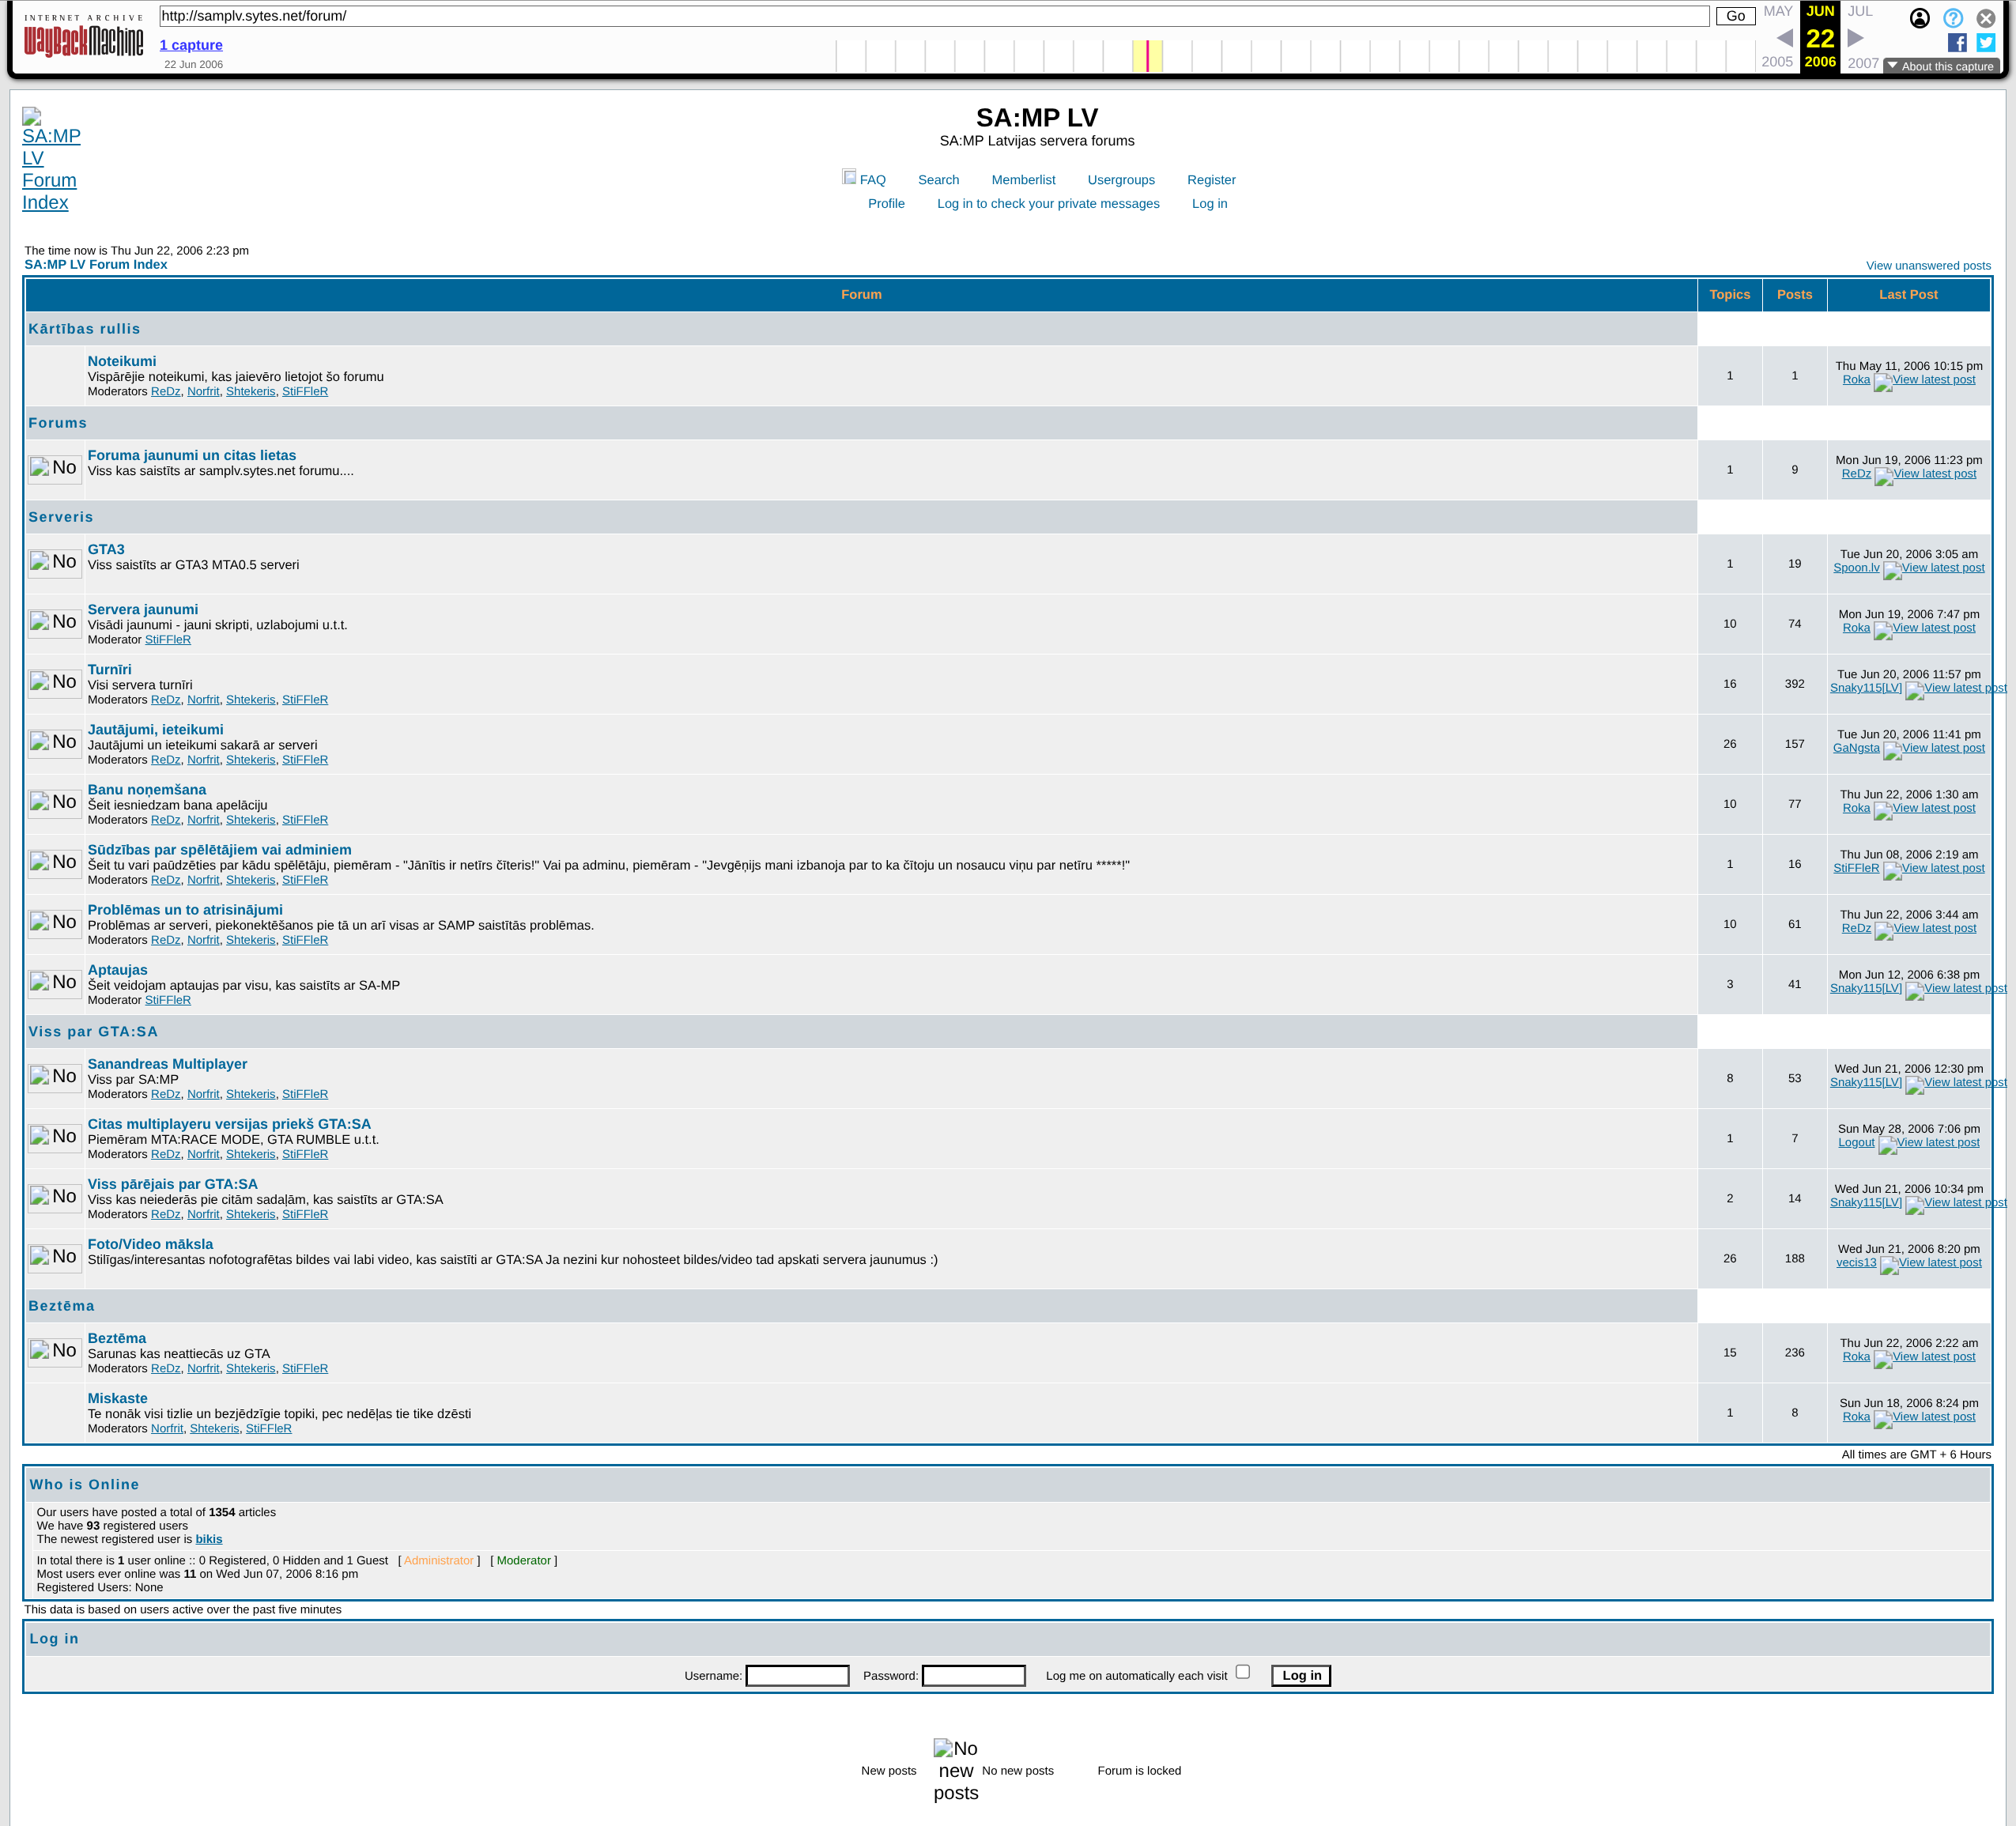The height and width of the screenshot is (1826, 2016).
Task: Click the FAQ icon in navigation
Action: pos(849,177)
